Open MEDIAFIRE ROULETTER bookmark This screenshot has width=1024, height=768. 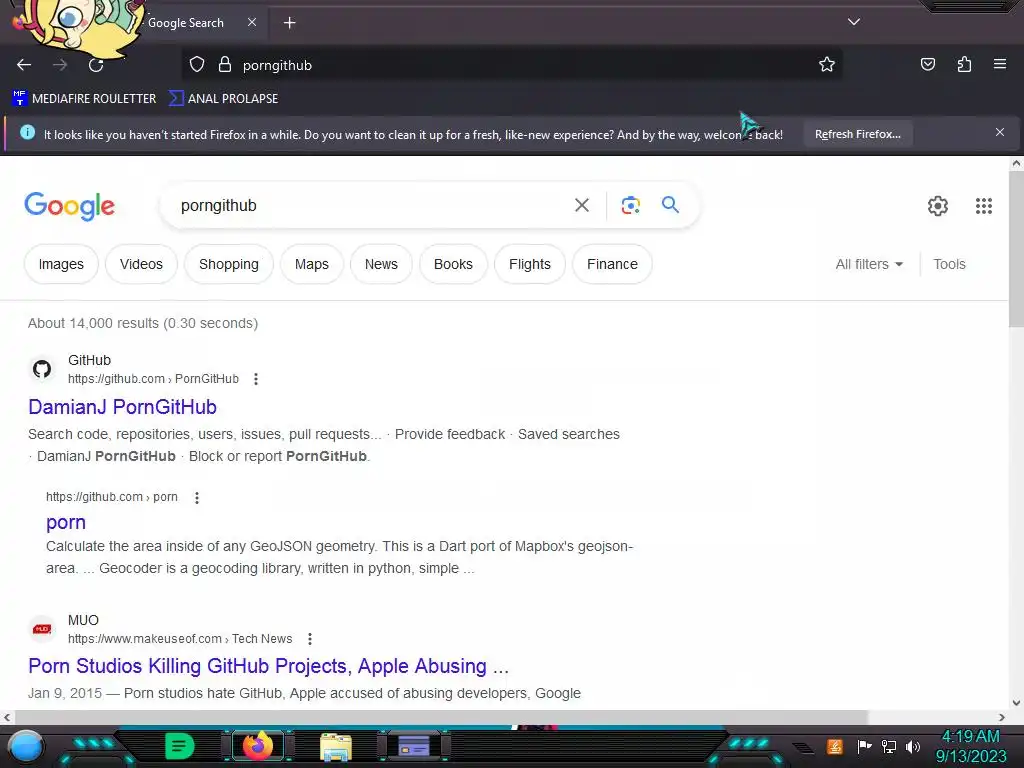coord(84,99)
